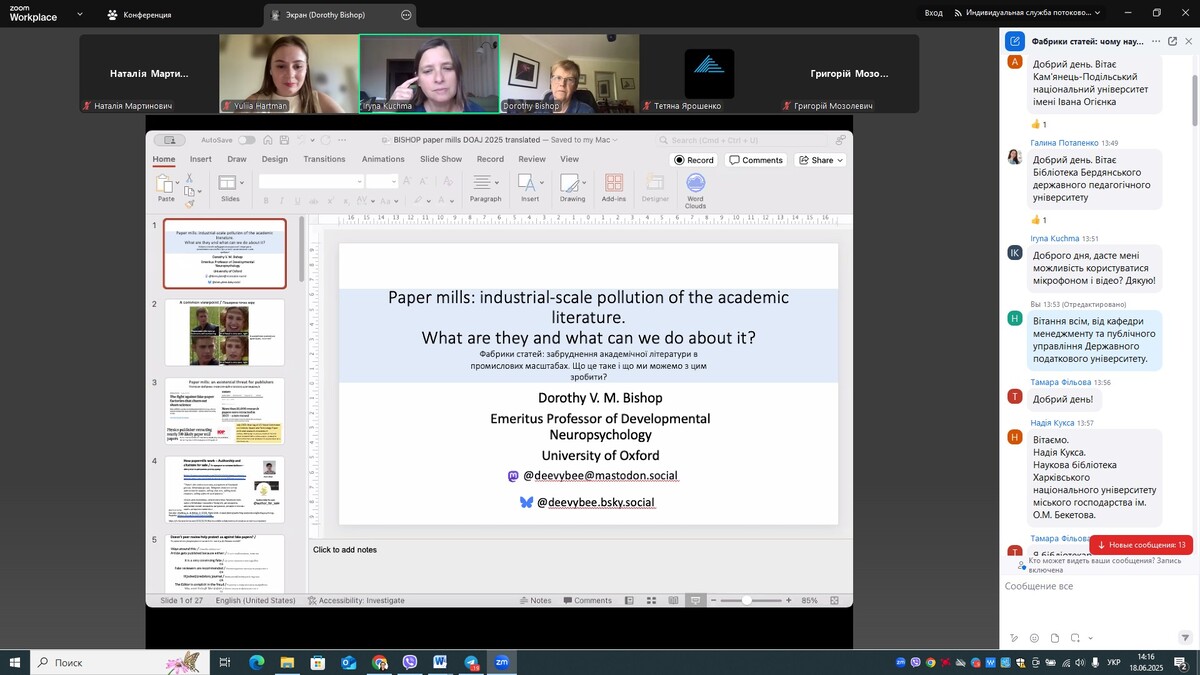Expand the font name dropdown
Image resolution: width=1200 pixels, height=675 pixels.
358,182
